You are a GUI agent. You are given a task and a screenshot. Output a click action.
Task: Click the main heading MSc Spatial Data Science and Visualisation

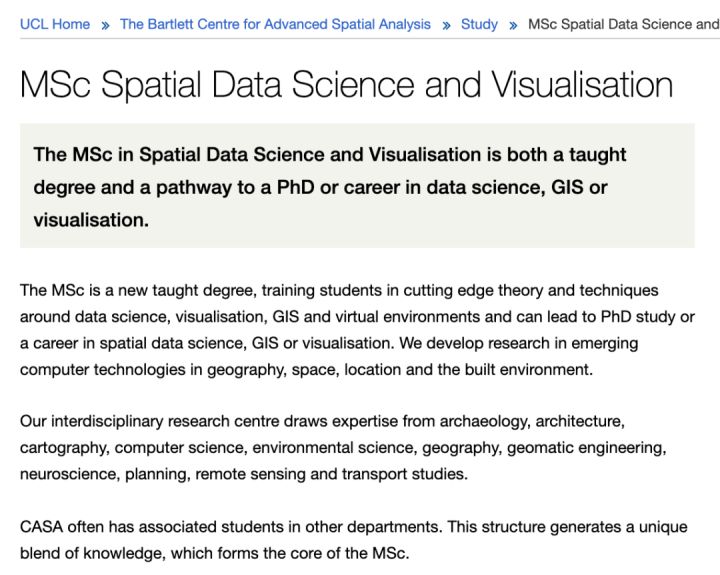tap(346, 85)
